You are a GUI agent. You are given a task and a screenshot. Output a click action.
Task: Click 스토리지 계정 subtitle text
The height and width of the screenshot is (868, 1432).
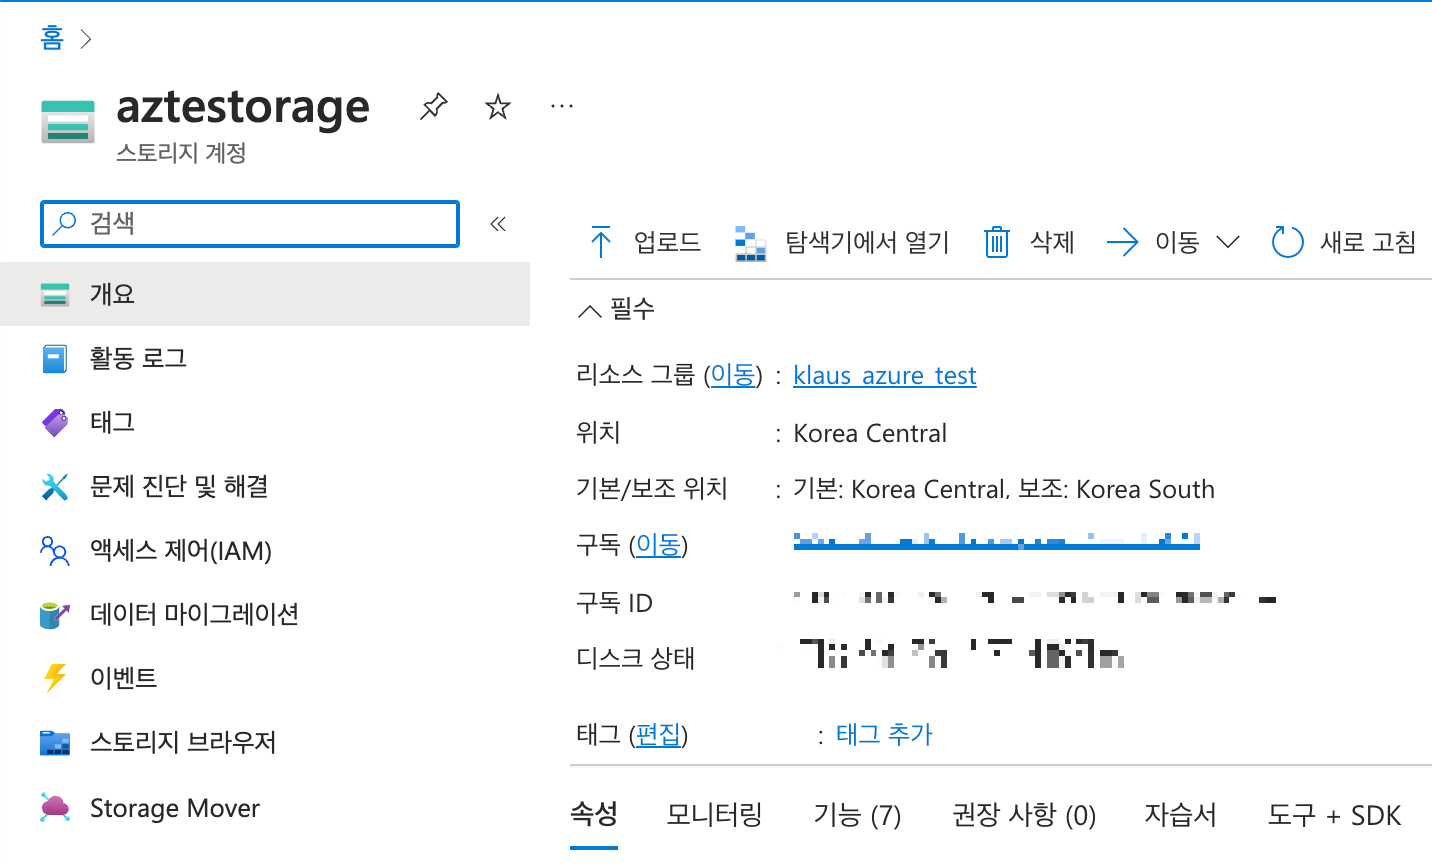click(181, 153)
